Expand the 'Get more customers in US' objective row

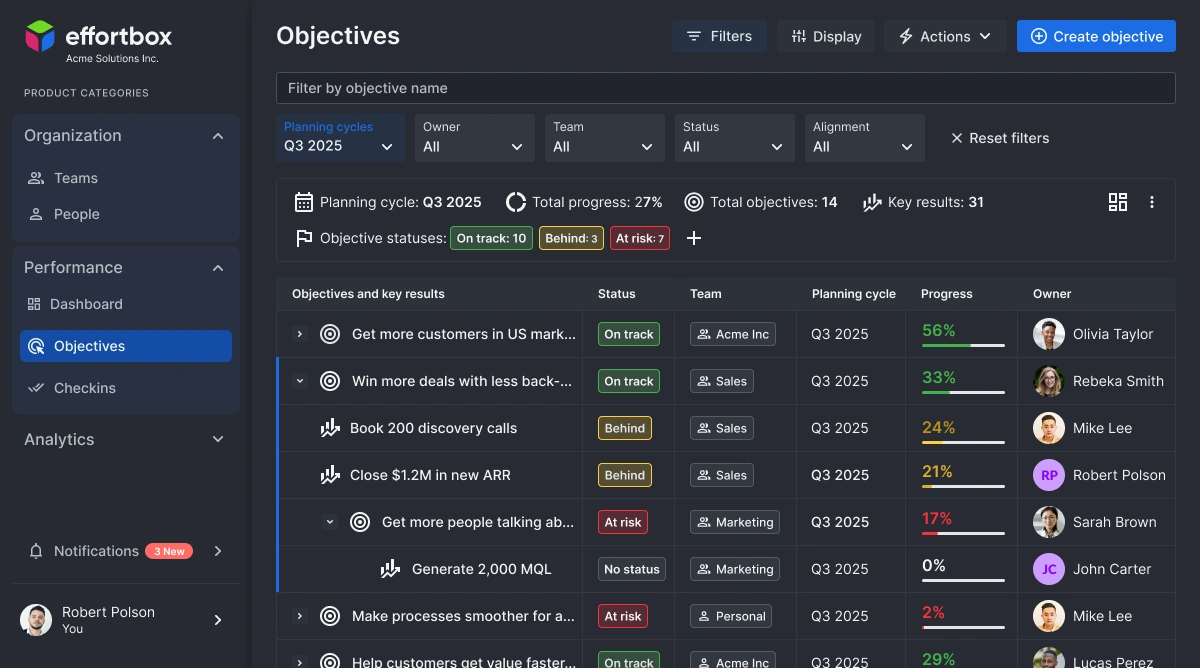[300, 334]
